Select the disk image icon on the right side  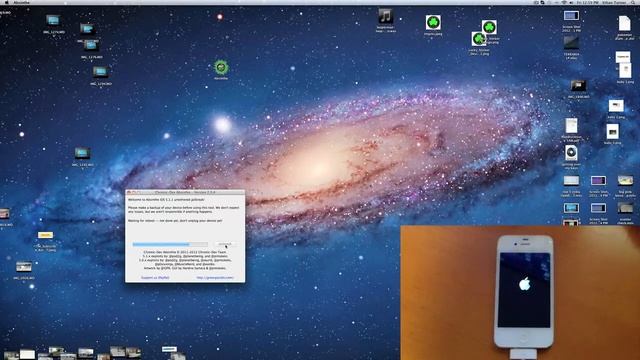tap(571, 153)
